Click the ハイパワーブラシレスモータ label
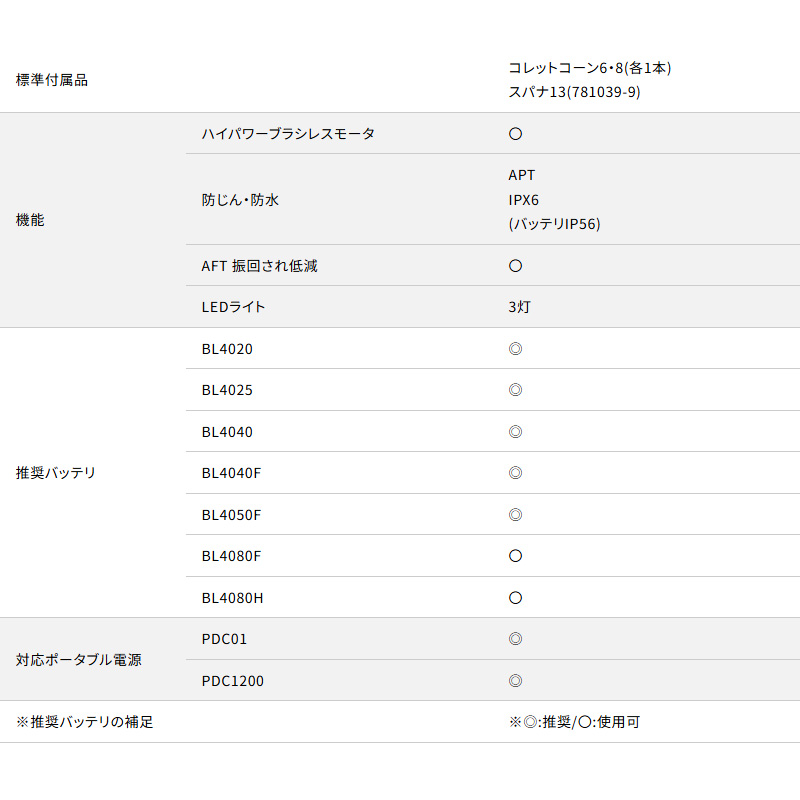 click(288, 134)
